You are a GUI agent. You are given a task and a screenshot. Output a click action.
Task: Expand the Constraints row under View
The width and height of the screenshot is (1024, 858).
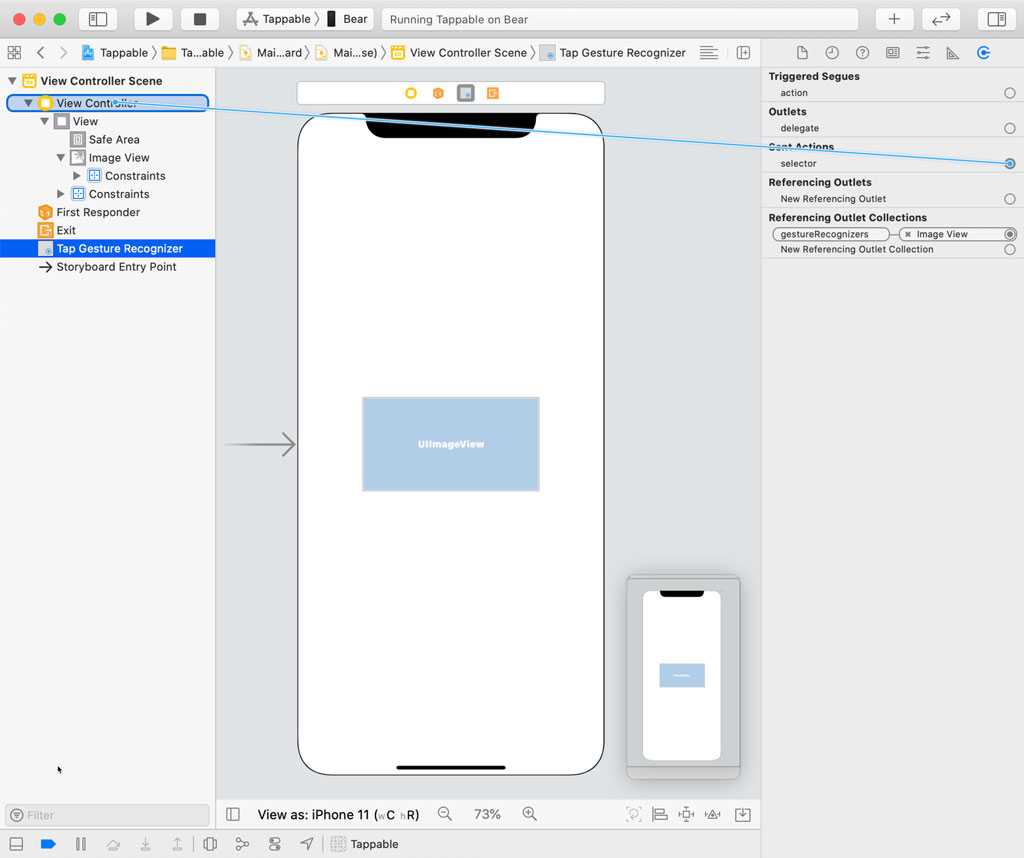tap(61, 194)
